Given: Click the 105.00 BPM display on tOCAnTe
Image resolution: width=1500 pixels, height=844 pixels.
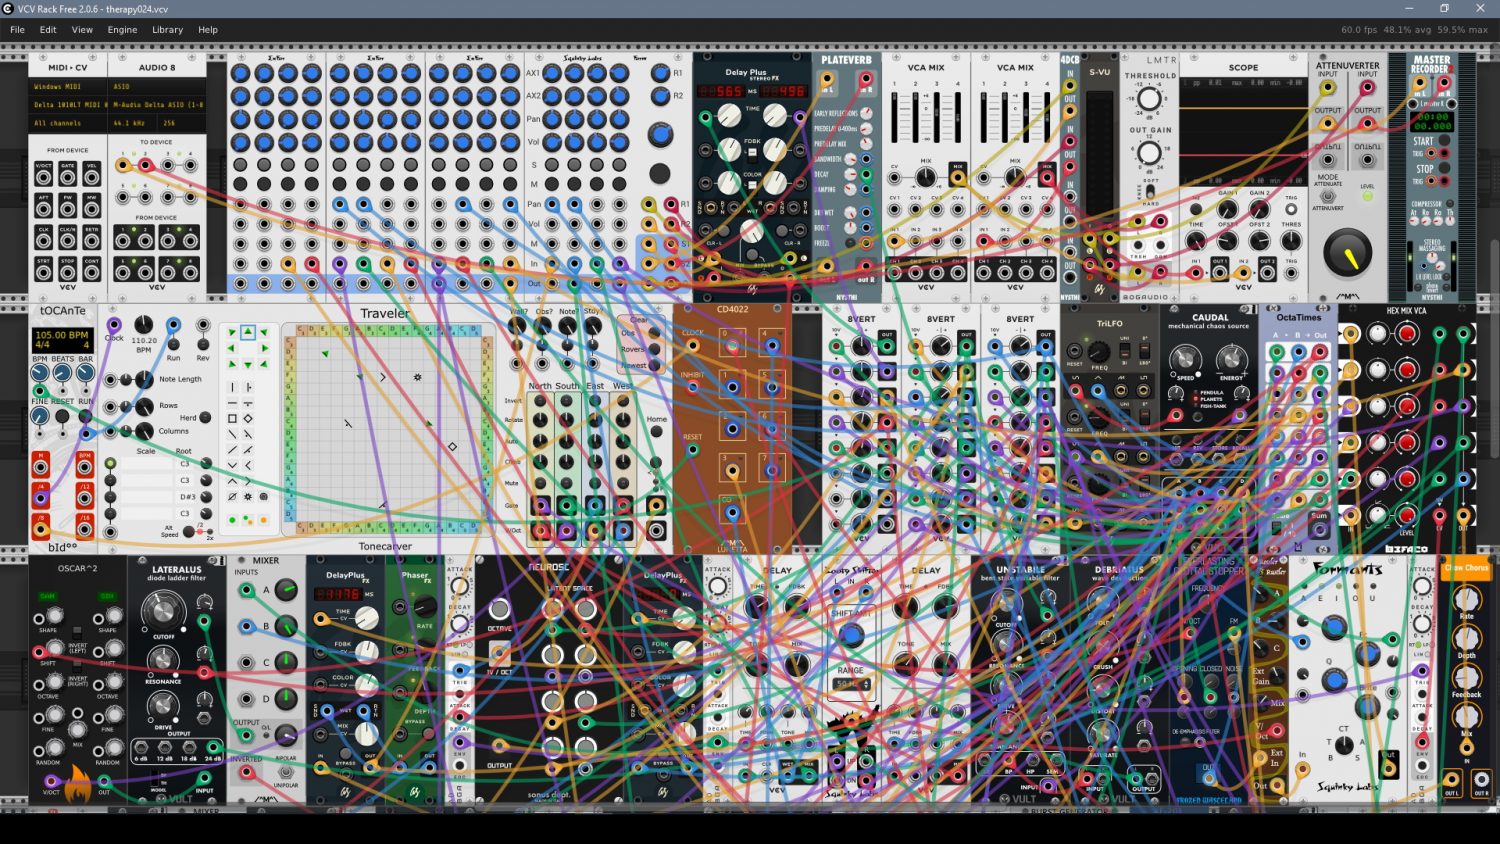Looking at the screenshot, I should point(62,339).
